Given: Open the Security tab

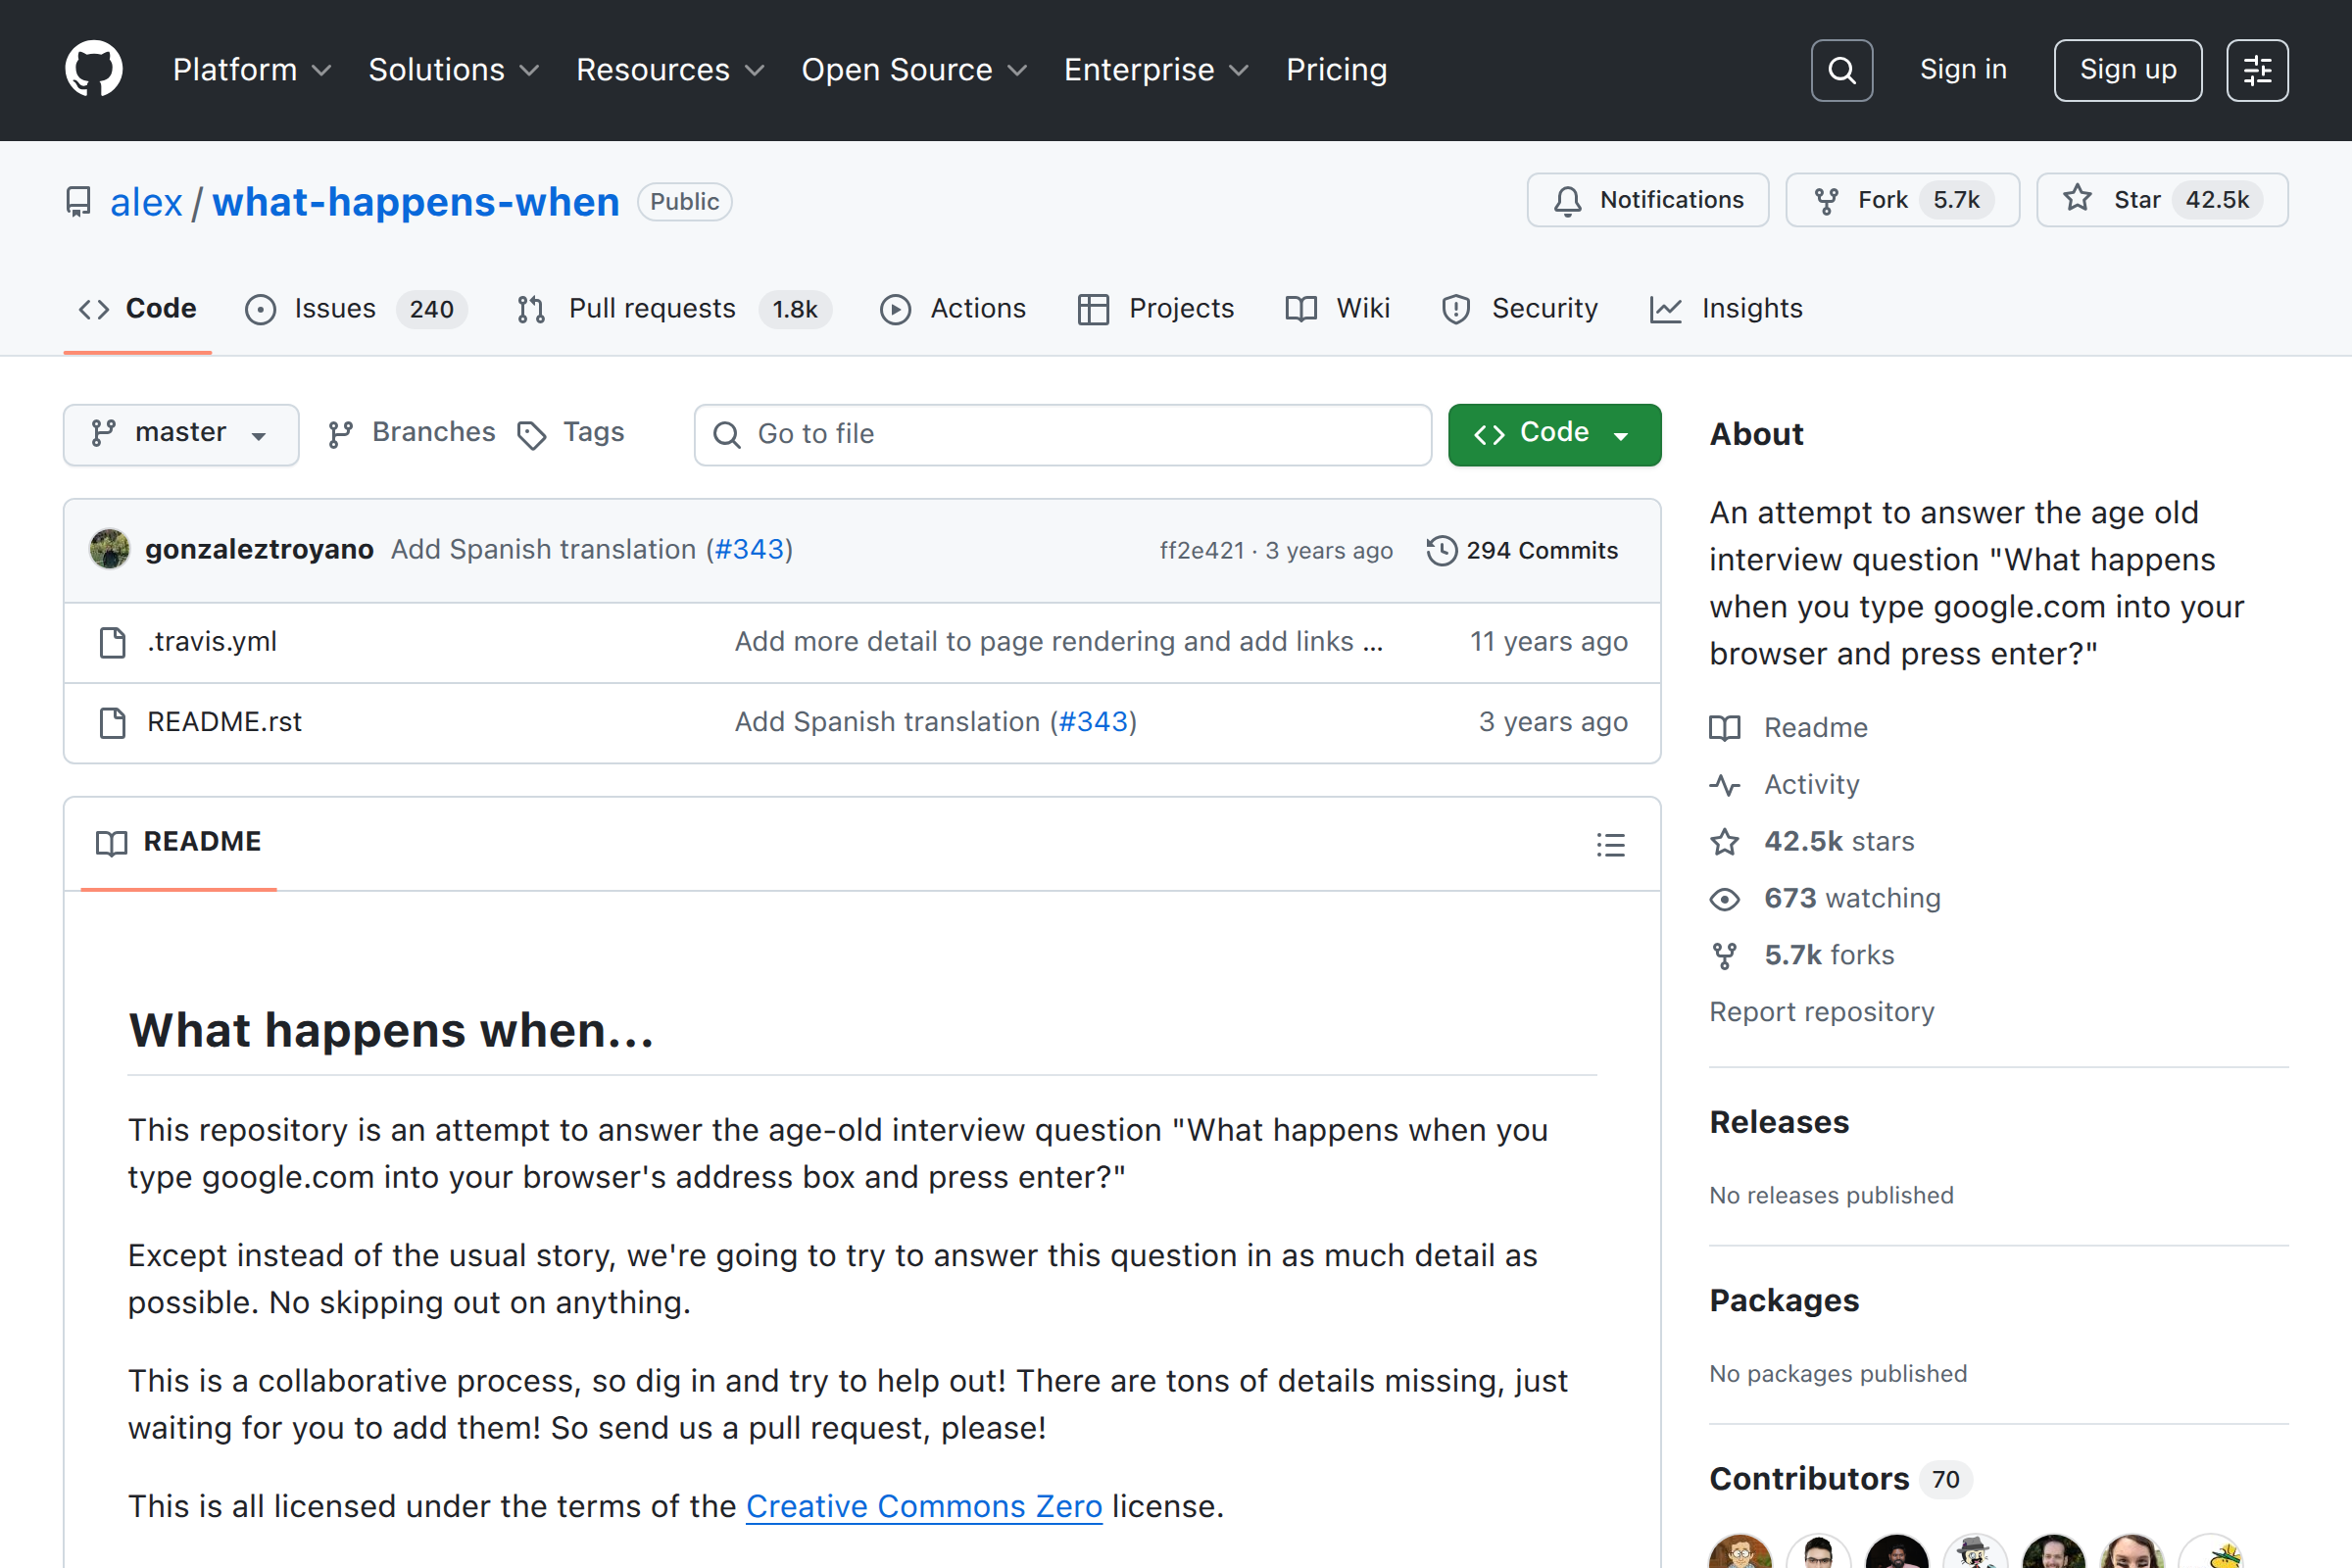Looking at the screenshot, I should pos(1520,309).
